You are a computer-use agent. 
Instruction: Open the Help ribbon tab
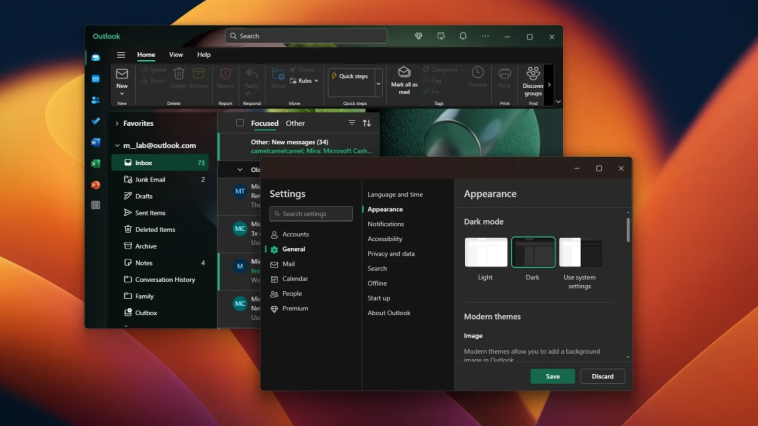pos(204,55)
